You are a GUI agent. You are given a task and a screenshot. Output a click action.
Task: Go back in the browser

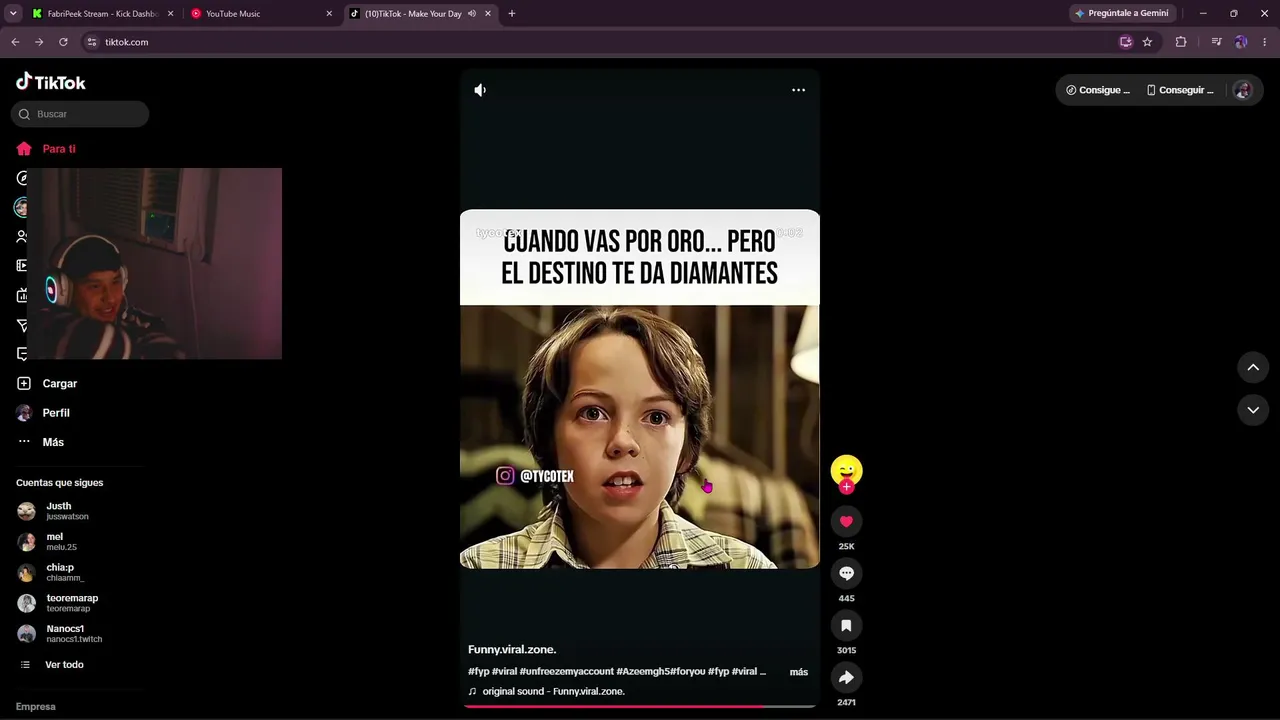pos(15,42)
